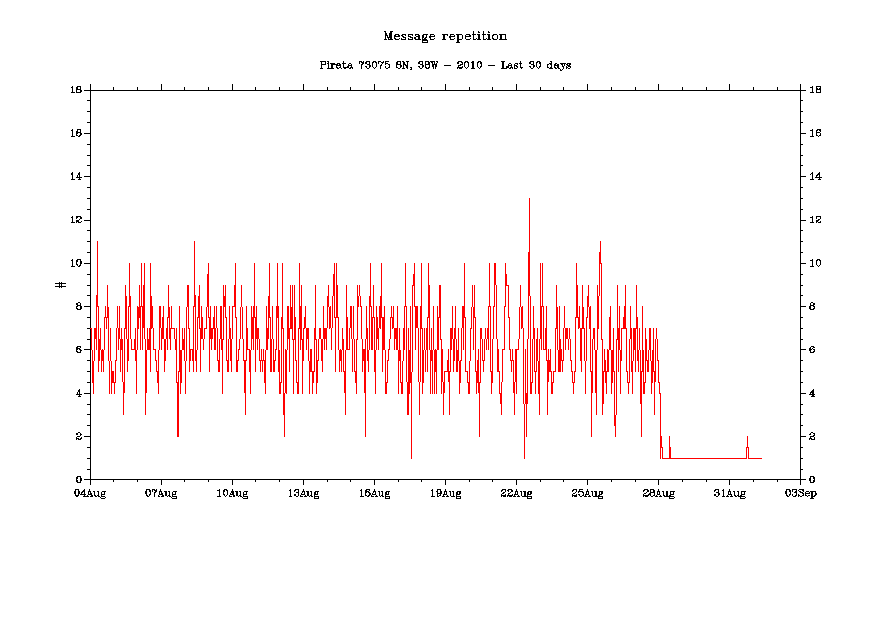Click the small red bump near 31Aug
Image resolution: width=891 pixels, height=630 pixels.
747,440
